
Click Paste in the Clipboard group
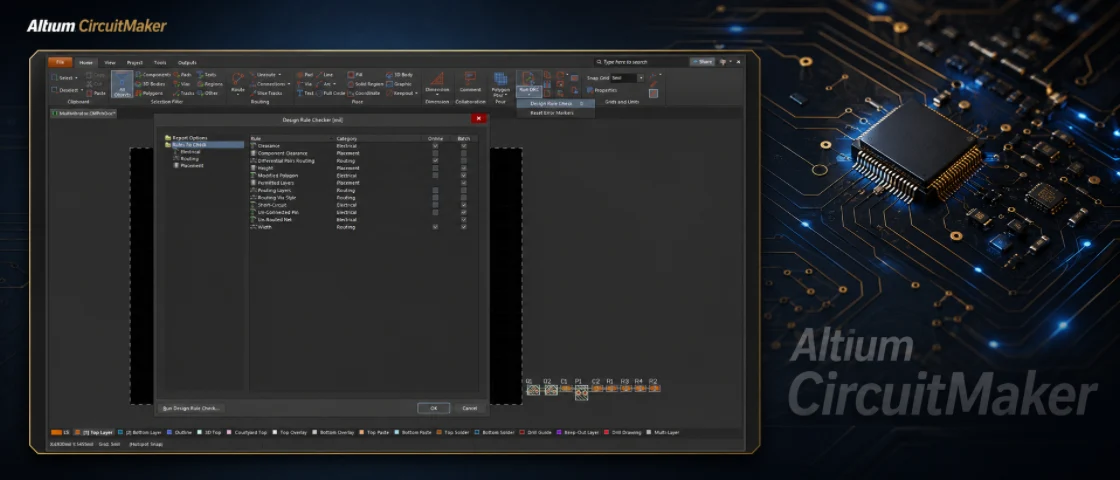(96, 93)
